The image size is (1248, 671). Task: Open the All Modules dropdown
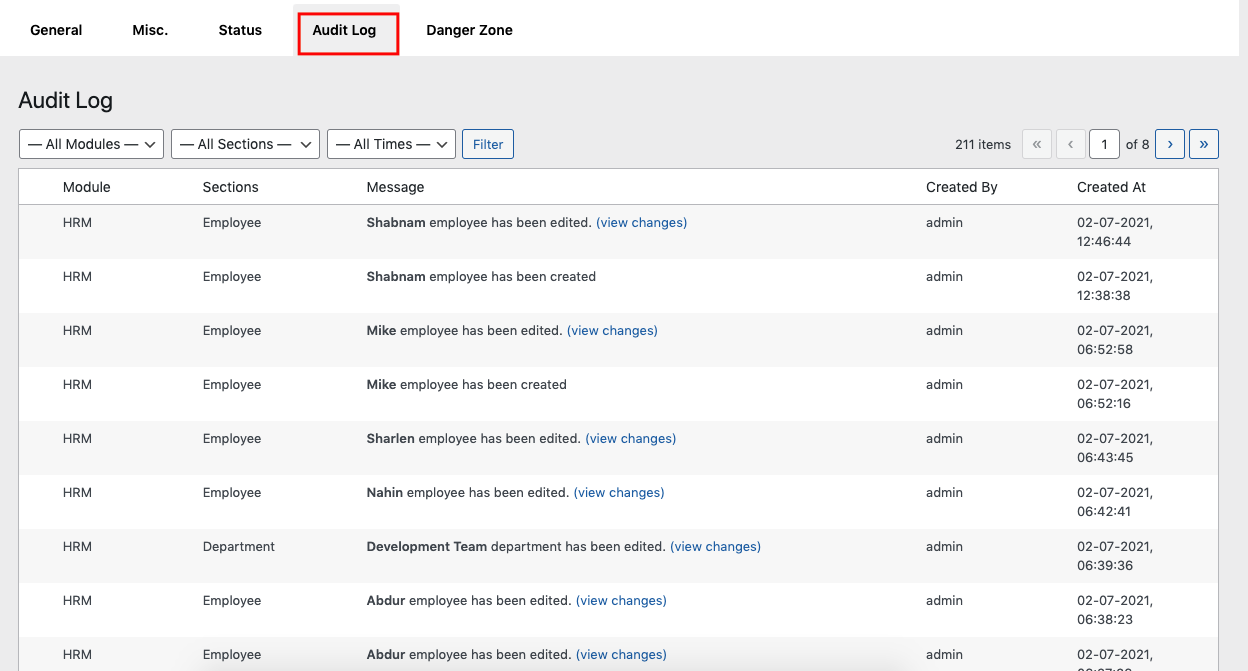[x=91, y=144]
